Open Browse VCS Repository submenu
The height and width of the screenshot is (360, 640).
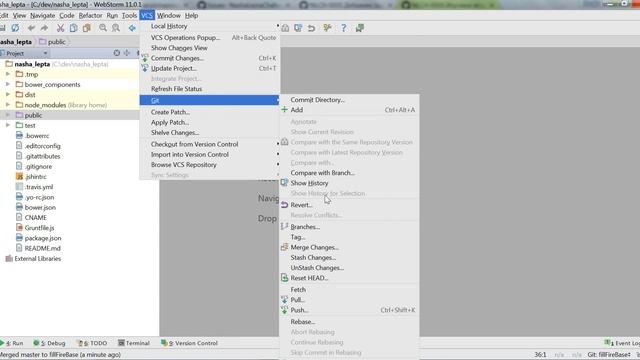click(x=210, y=164)
